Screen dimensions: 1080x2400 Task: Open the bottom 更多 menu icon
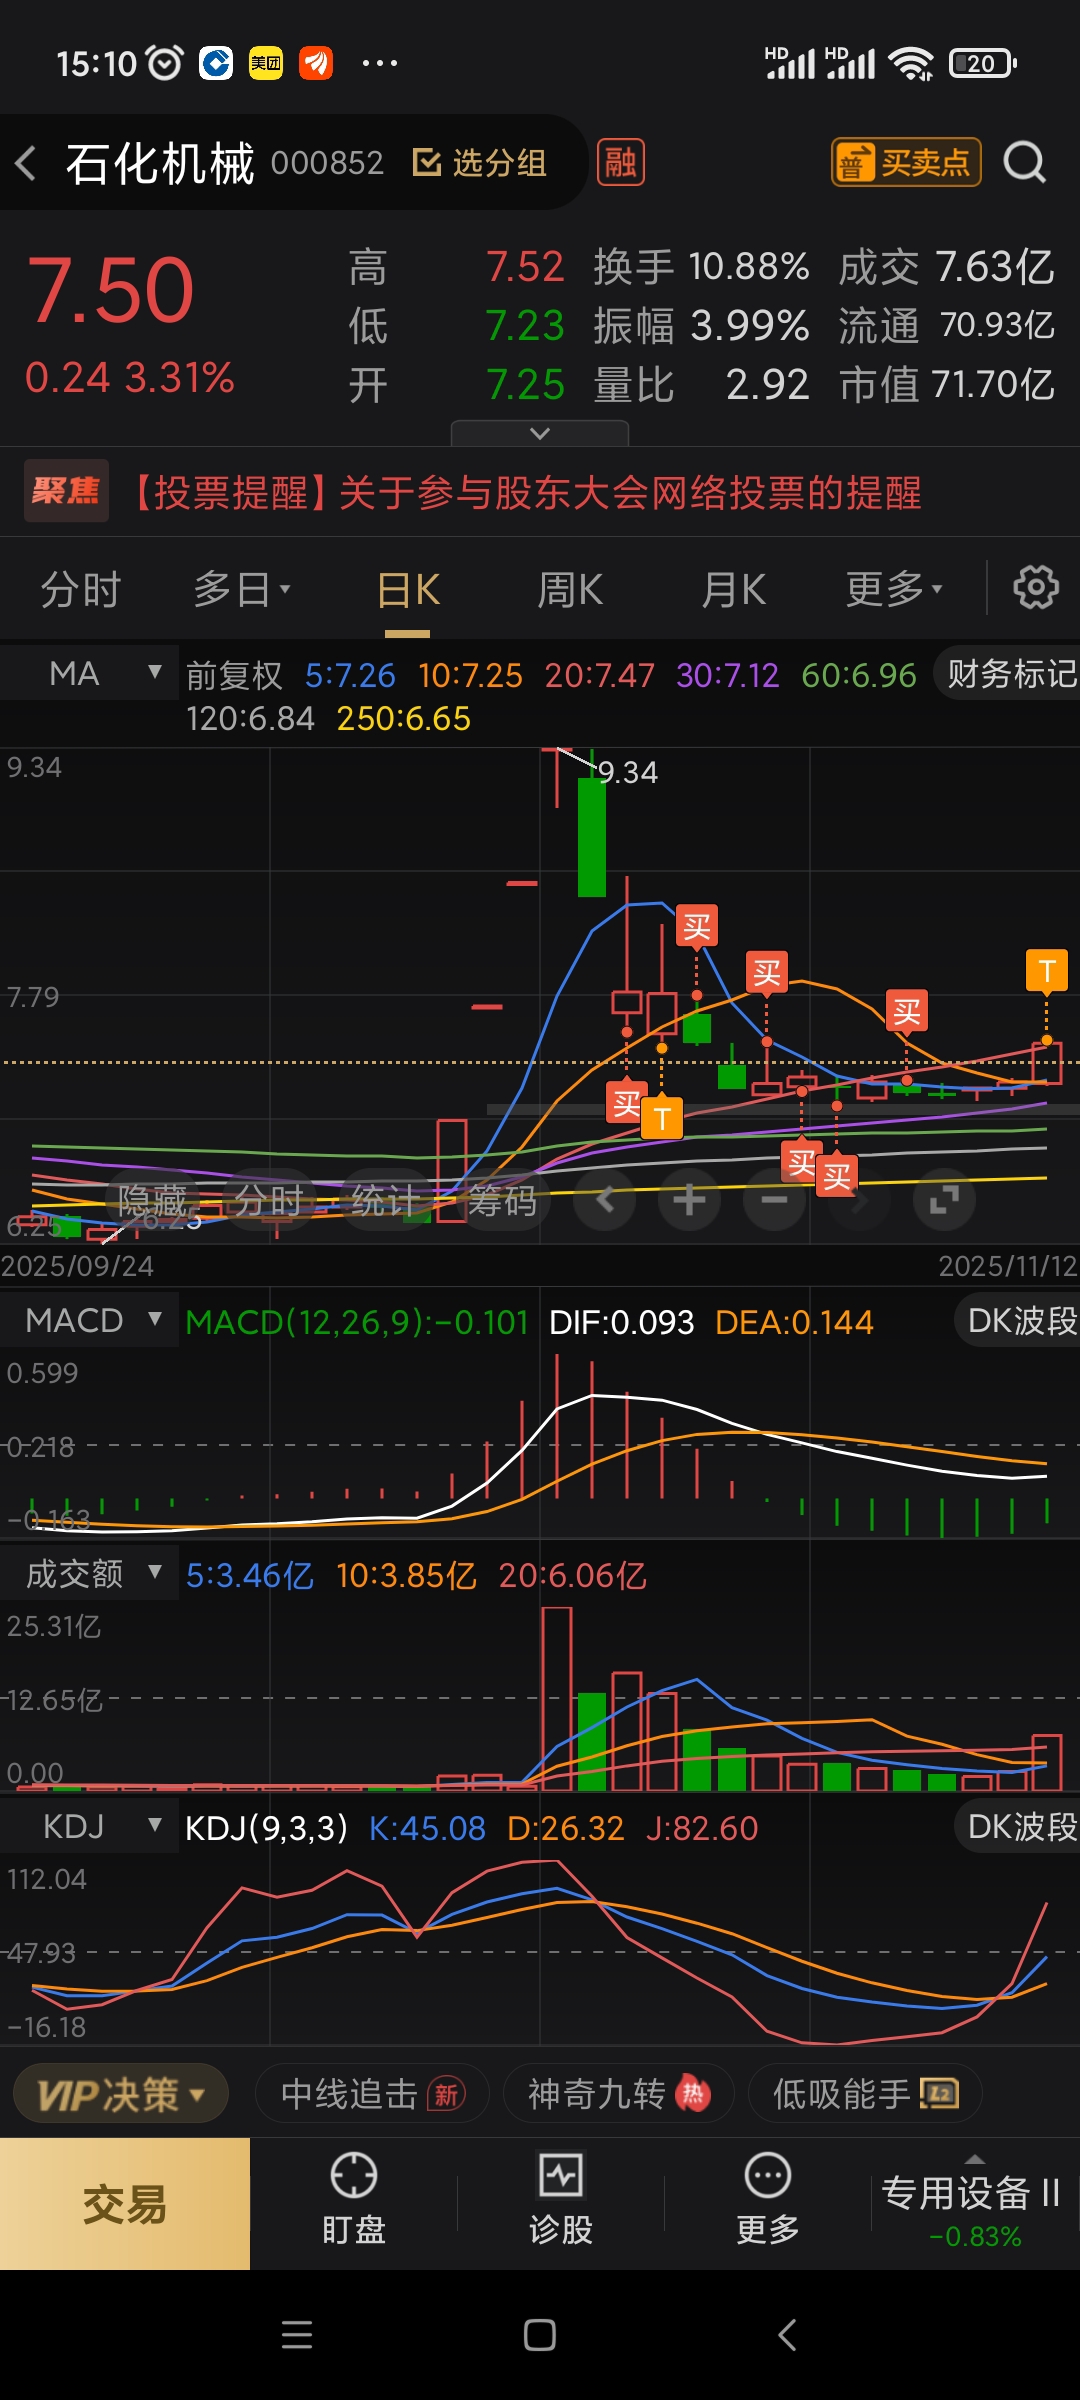pyautogui.click(x=768, y=2199)
